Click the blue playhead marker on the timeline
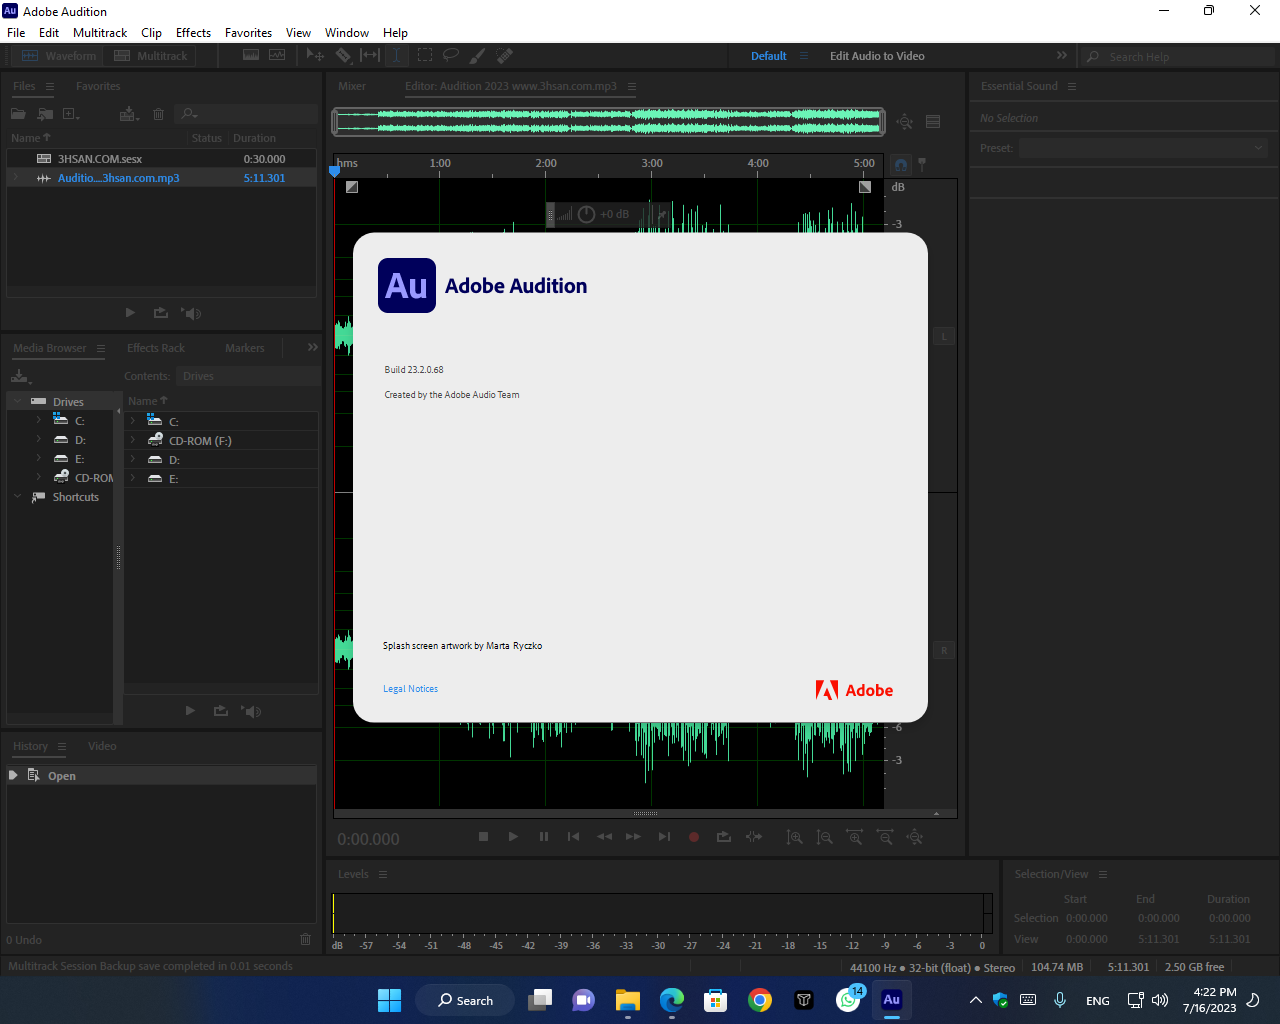This screenshot has height=1024, width=1280. 335,171
